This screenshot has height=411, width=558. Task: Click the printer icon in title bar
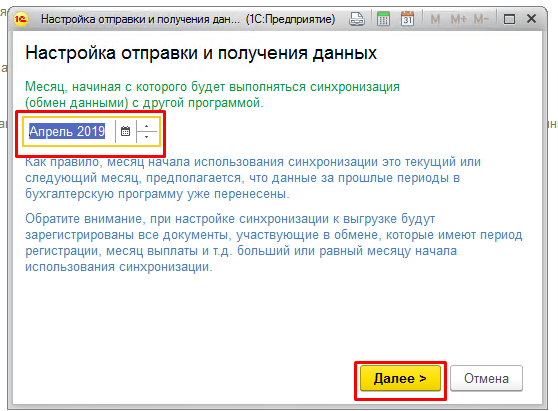357,19
